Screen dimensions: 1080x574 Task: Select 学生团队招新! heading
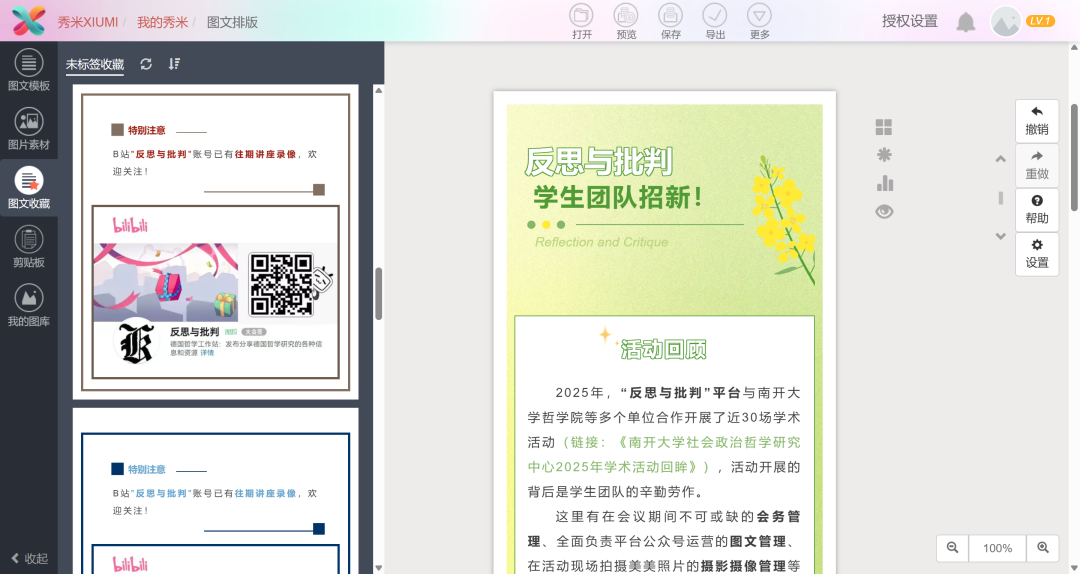pos(618,198)
